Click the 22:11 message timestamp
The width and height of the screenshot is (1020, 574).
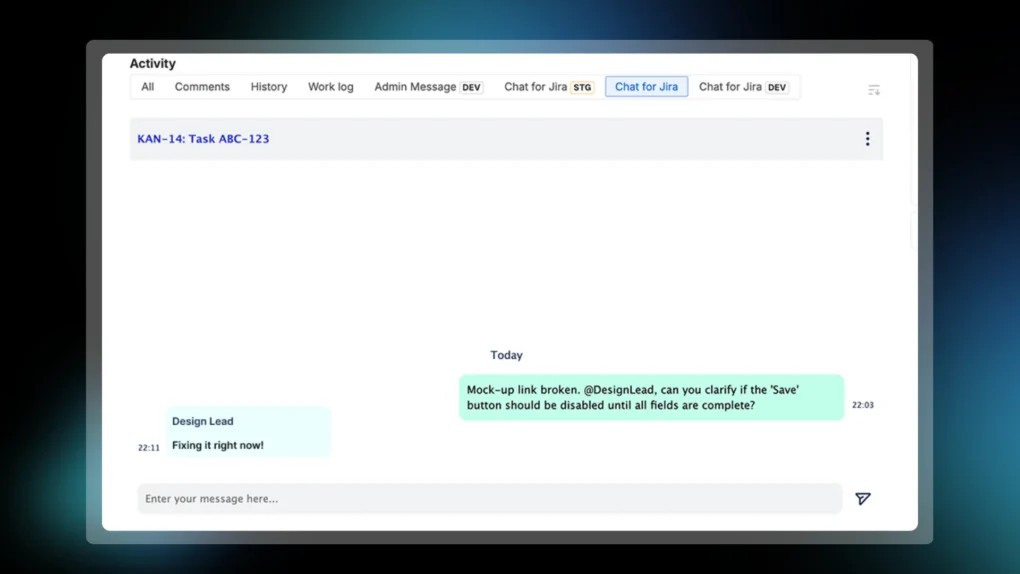click(x=148, y=448)
